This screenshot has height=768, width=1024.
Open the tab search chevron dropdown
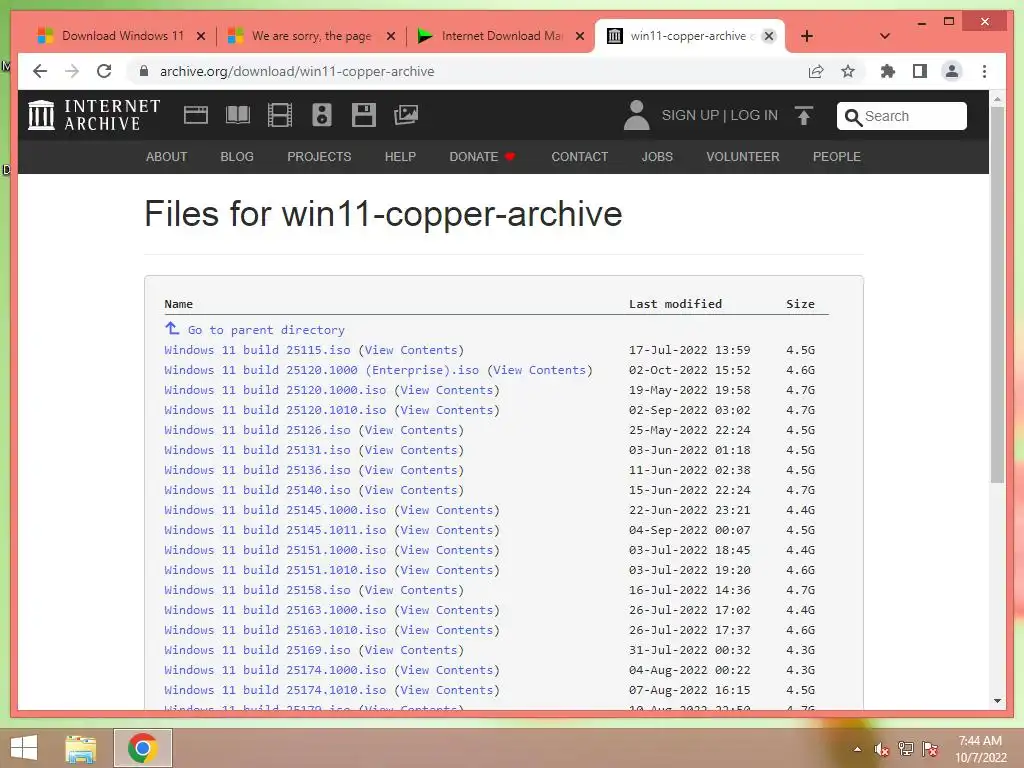tap(885, 36)
